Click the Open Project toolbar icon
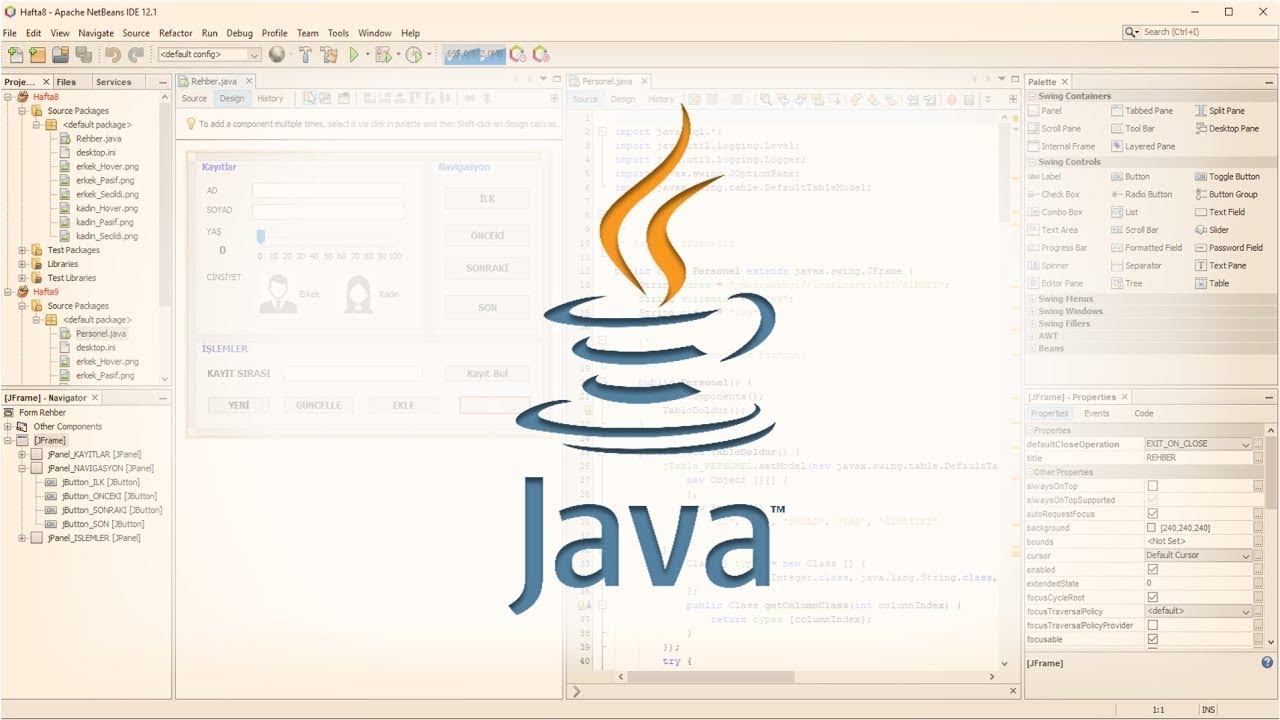This screenshot has height=720, width=1280. tap(61, 55)
